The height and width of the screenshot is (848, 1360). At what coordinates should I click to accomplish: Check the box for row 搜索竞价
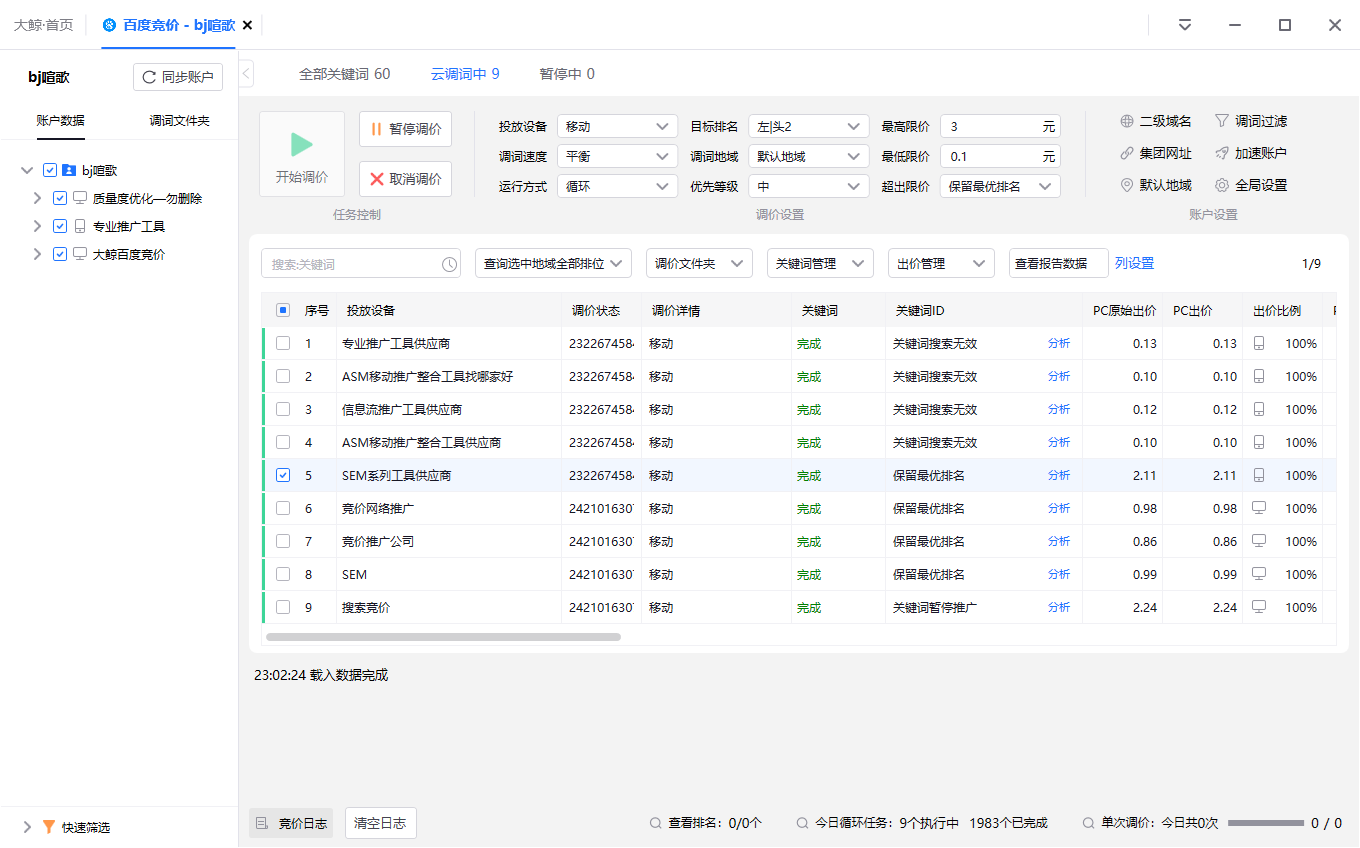click(283, 607)
